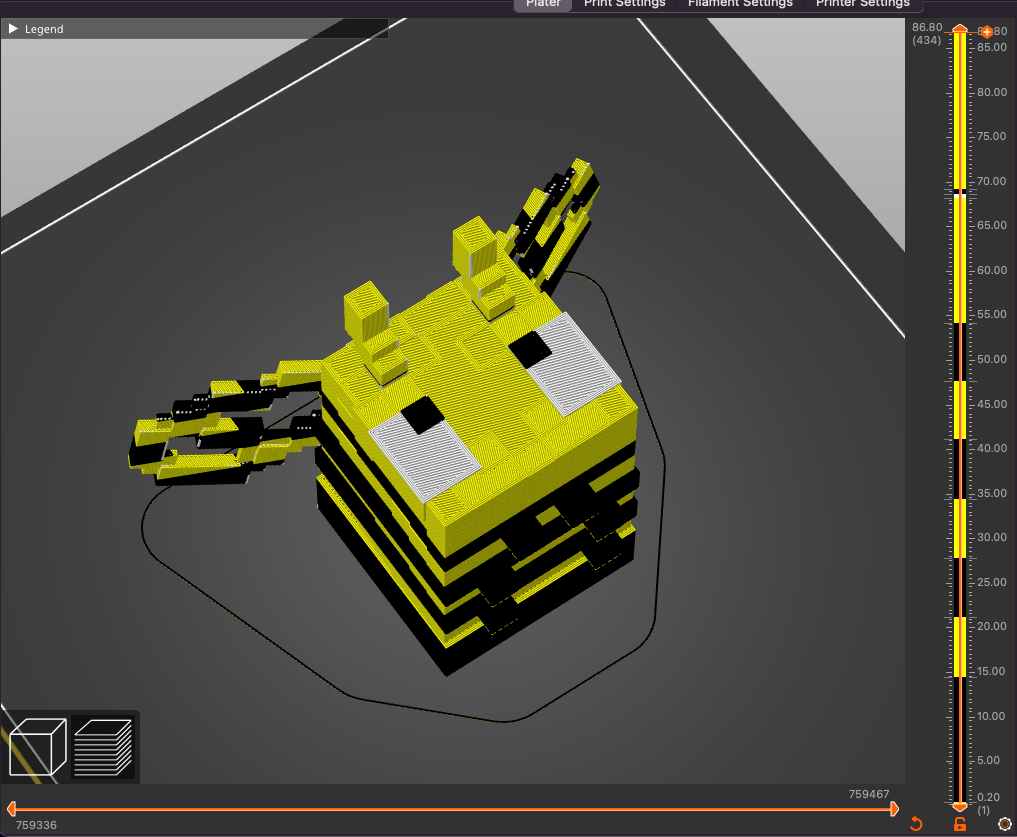Screen dimensions: 1017x837
Task: Switch to the sliced layers preview view
Action: (x=103, y=747)
